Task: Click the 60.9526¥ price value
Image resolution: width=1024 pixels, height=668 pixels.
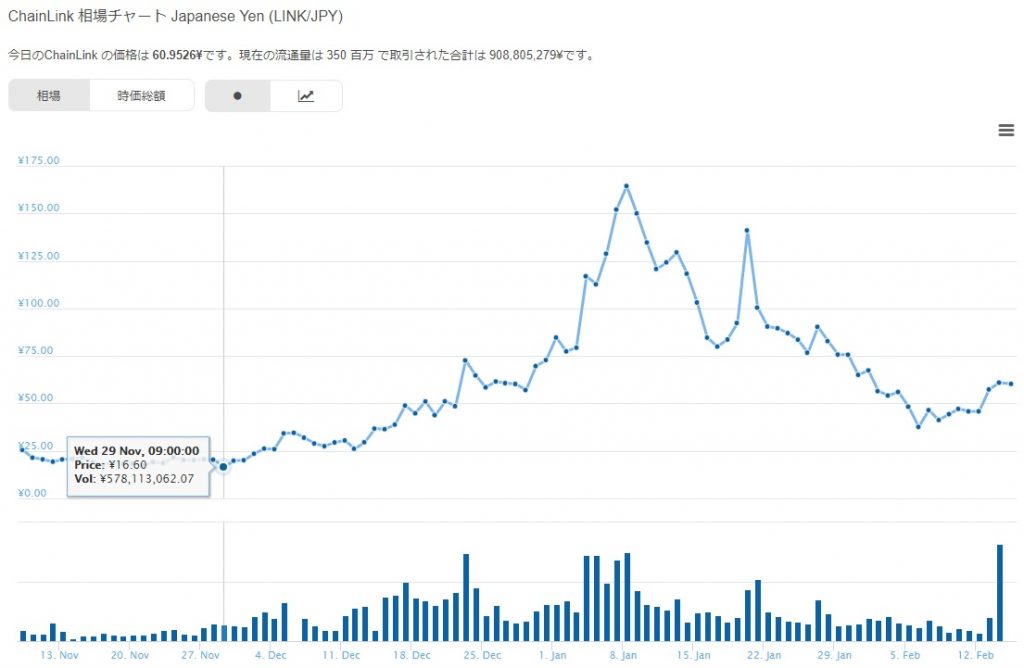Action: tap(177, 56)
